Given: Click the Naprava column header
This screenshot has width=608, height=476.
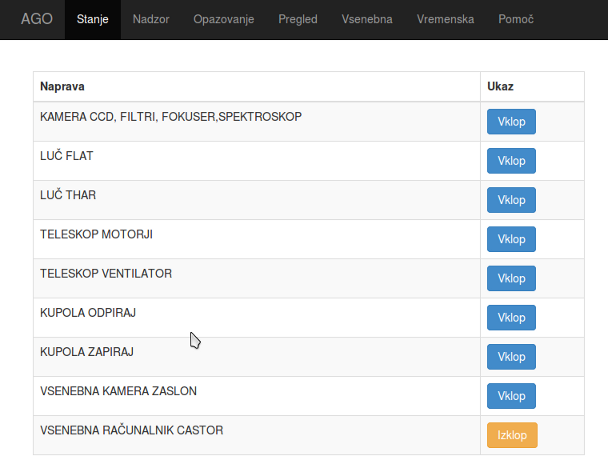Looking at the screenshot, I should (62, 87).
